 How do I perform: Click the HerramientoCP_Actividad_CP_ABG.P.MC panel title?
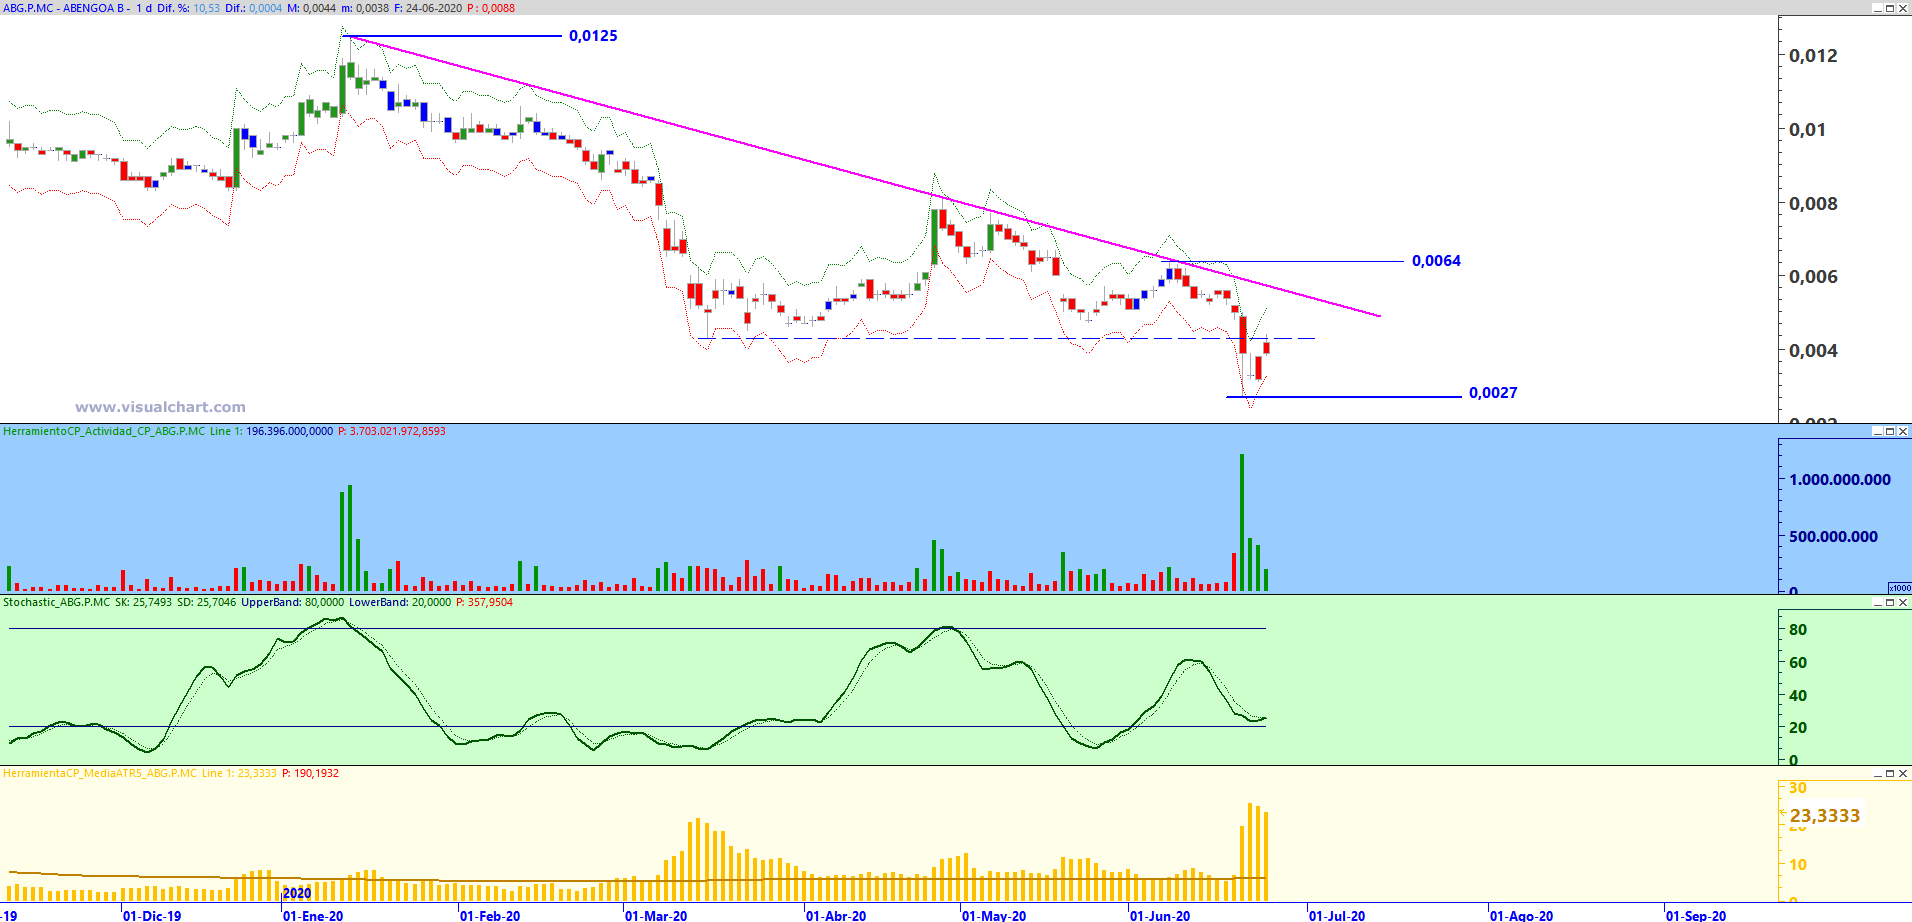click(104, 432)
